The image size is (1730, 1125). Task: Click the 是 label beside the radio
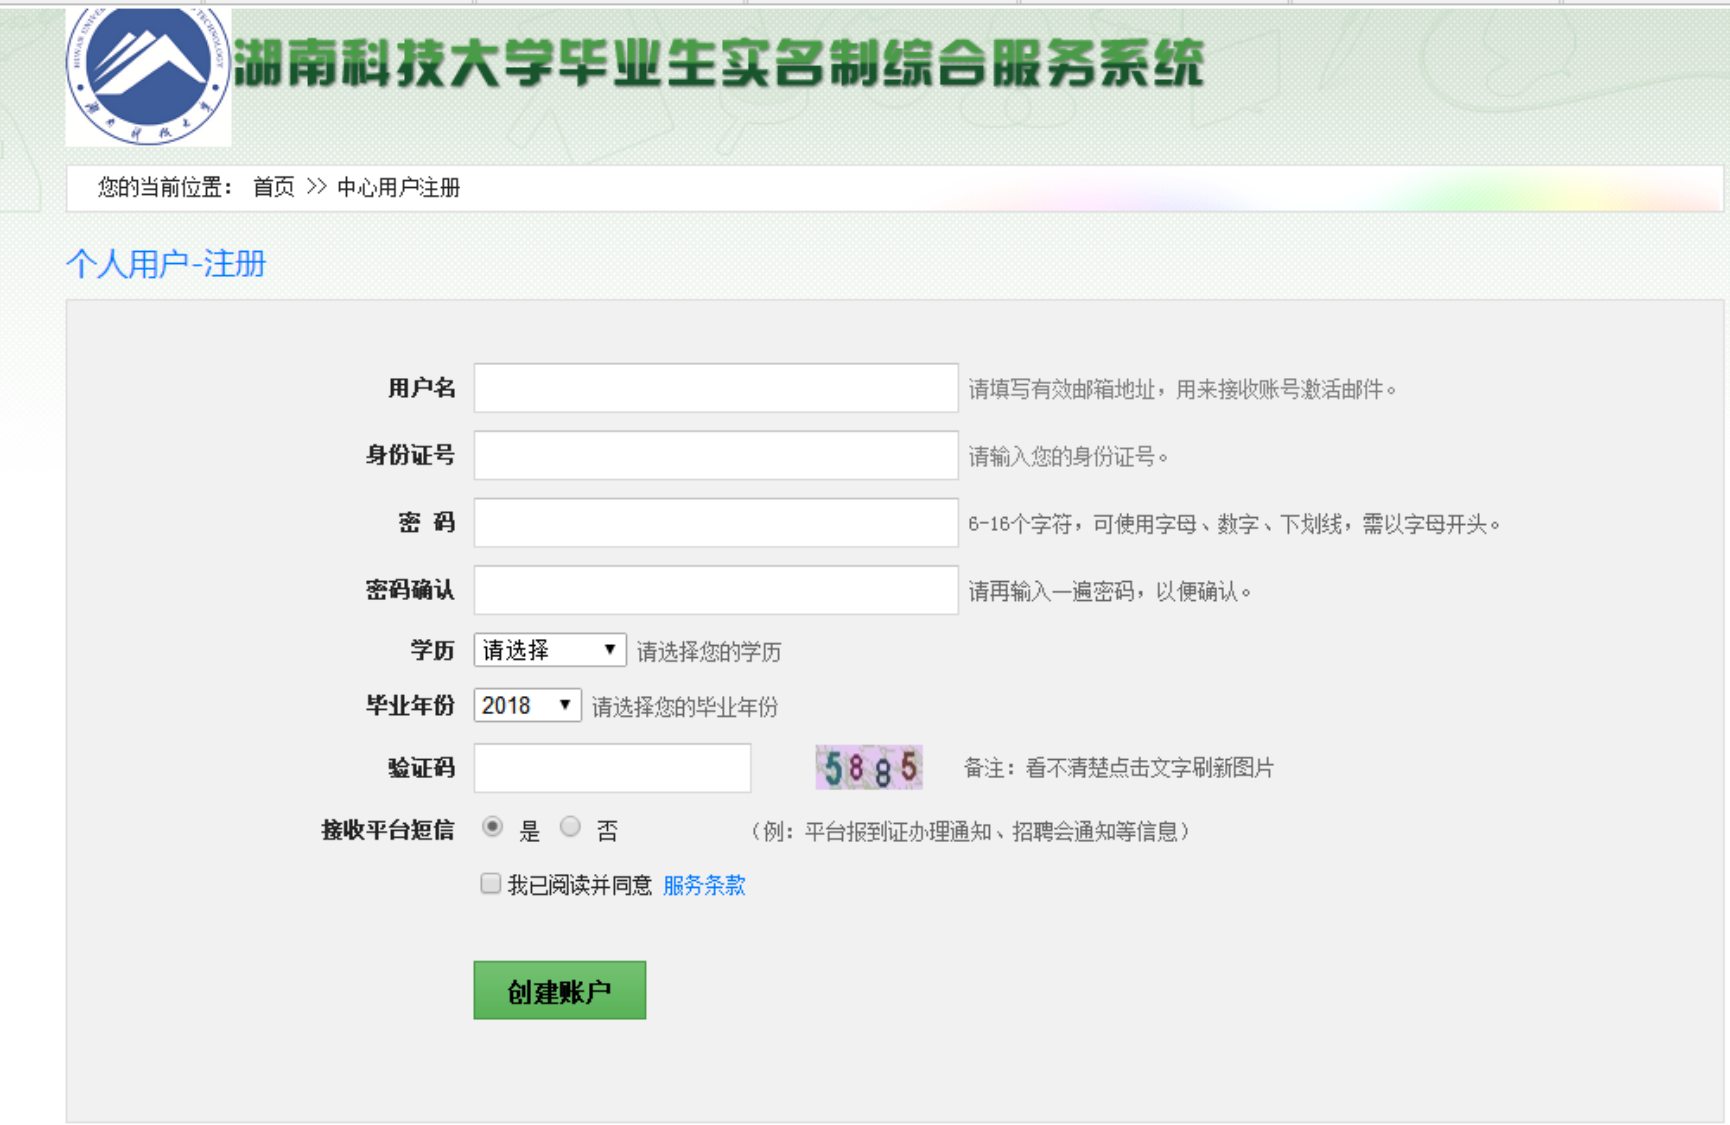[x=529, y=831]
